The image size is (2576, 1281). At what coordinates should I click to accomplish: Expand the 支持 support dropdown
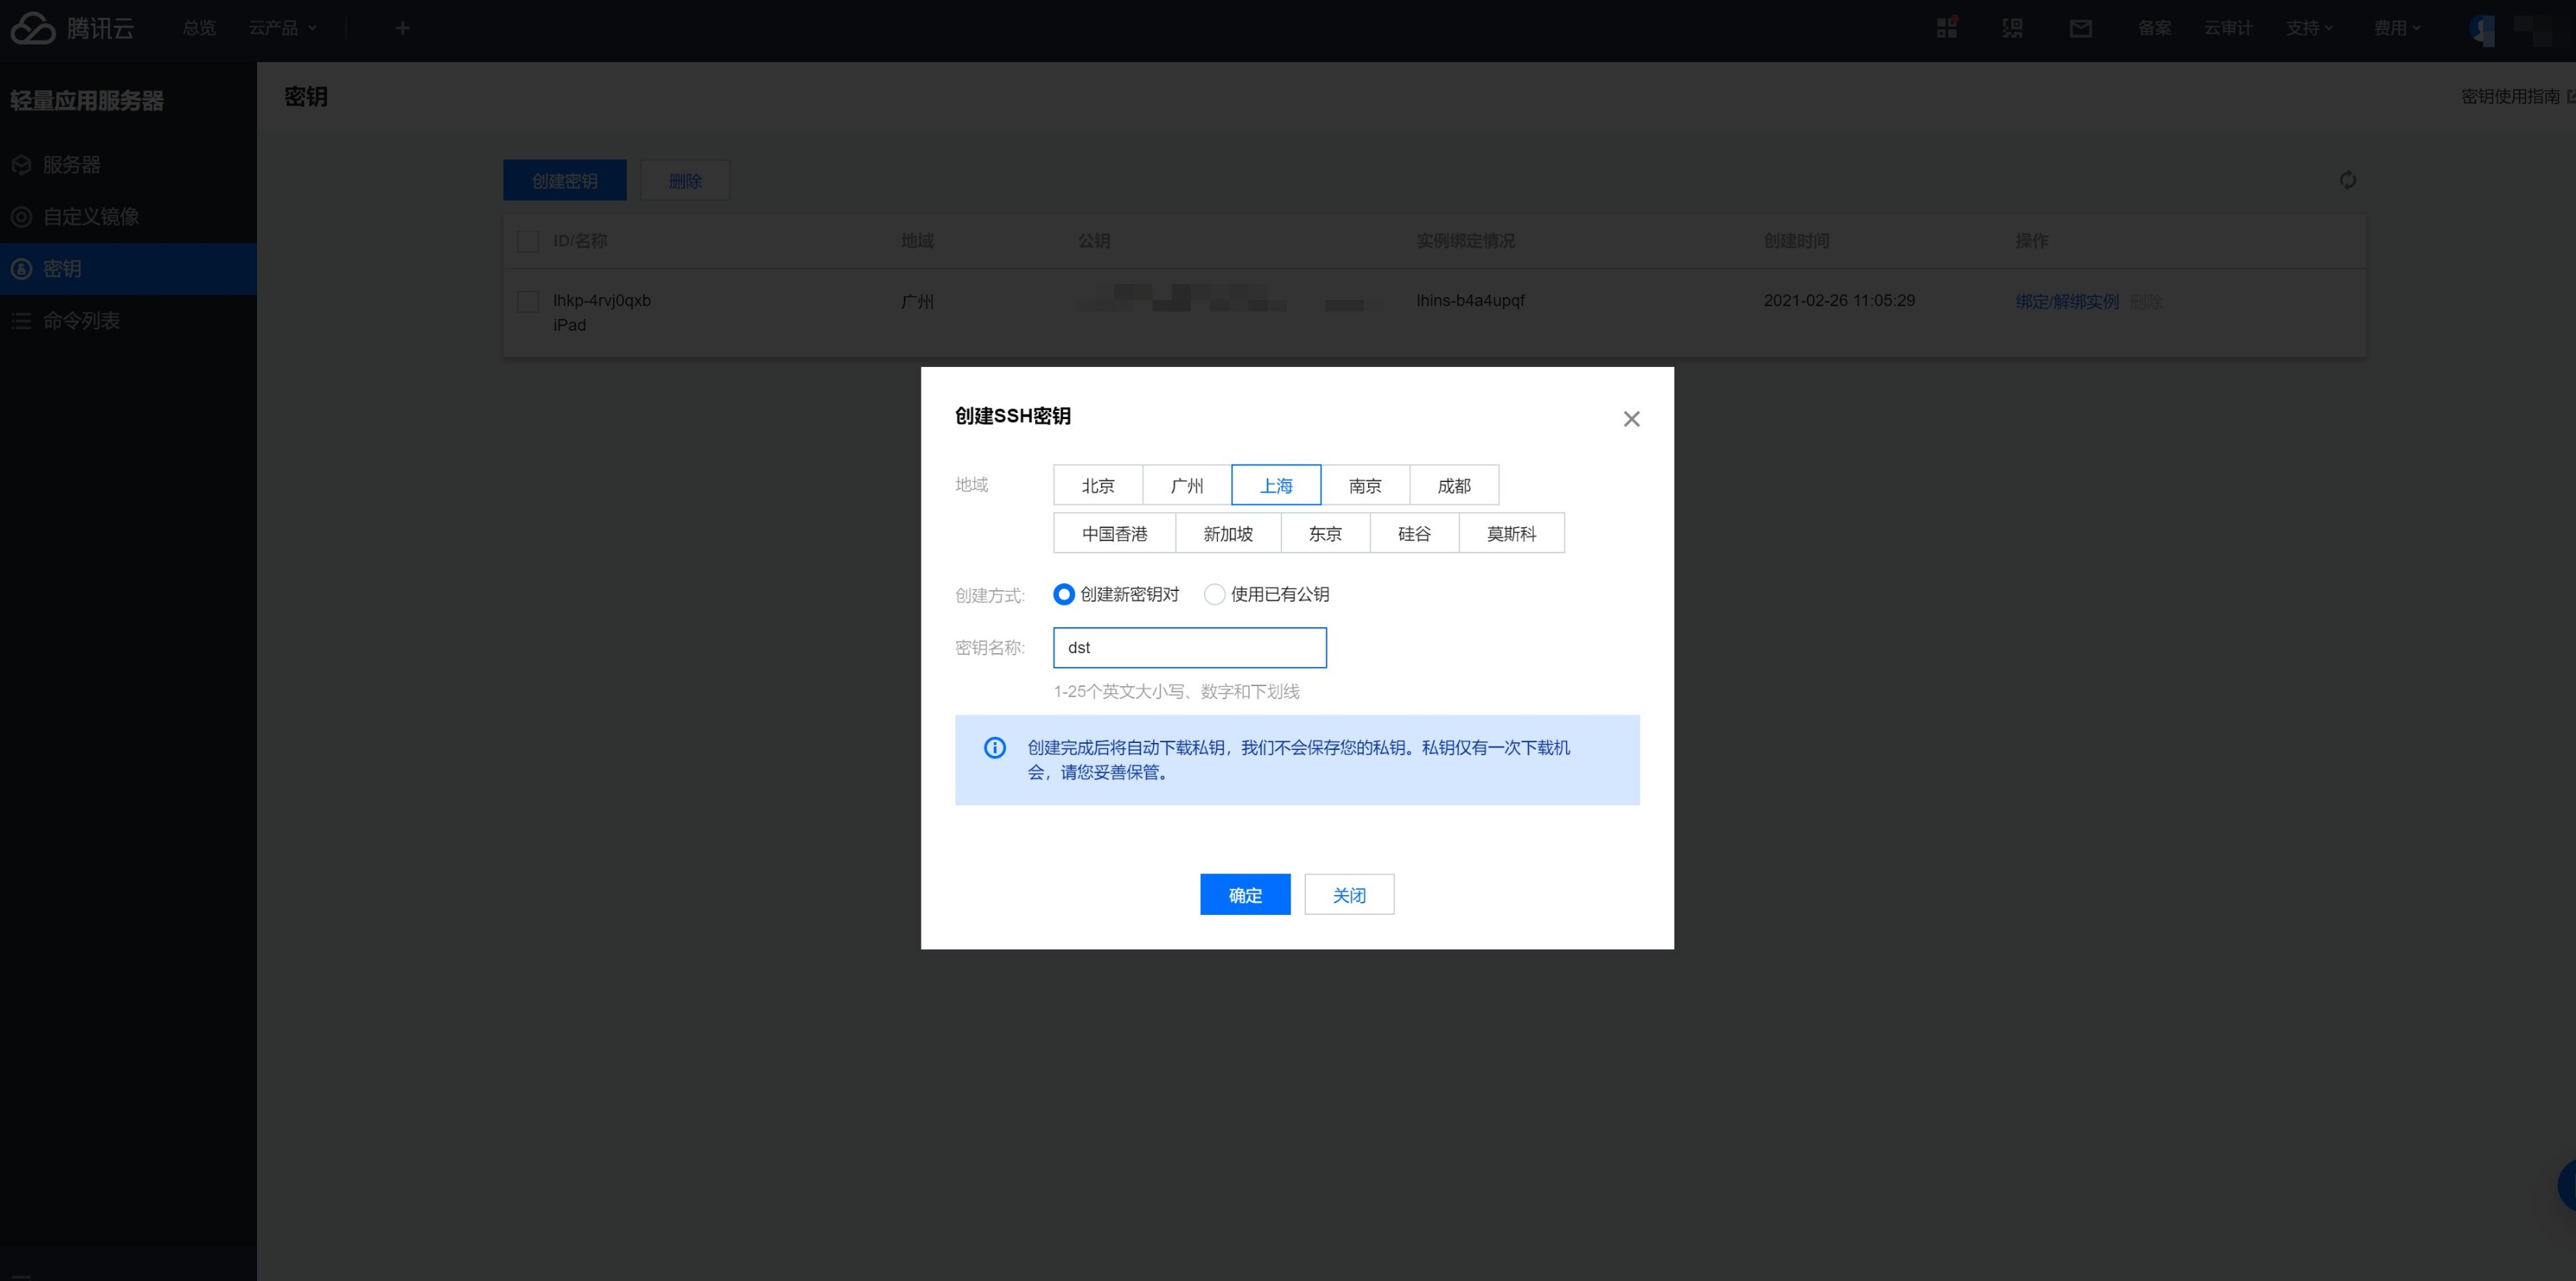pyautogui.click(x=2309, y=28)
